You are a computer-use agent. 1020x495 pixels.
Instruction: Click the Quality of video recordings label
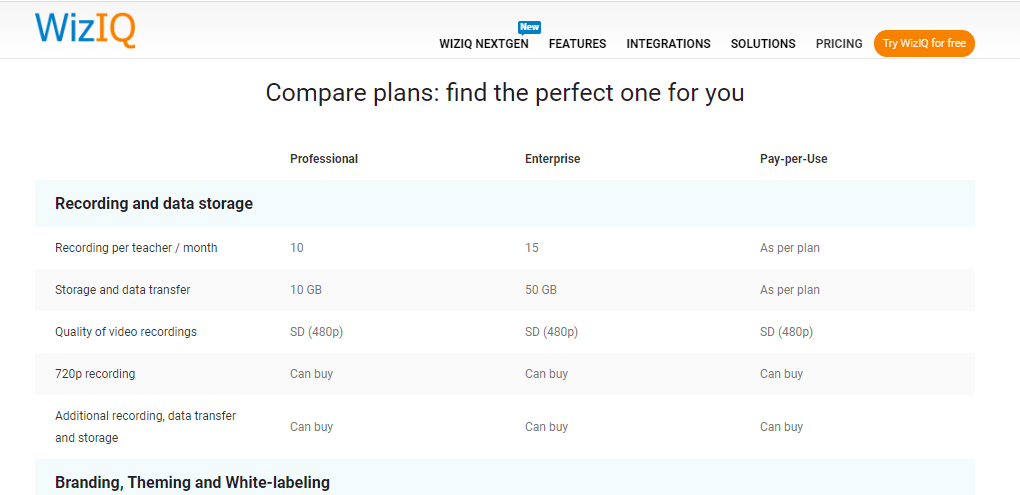(x=126, y=332)
